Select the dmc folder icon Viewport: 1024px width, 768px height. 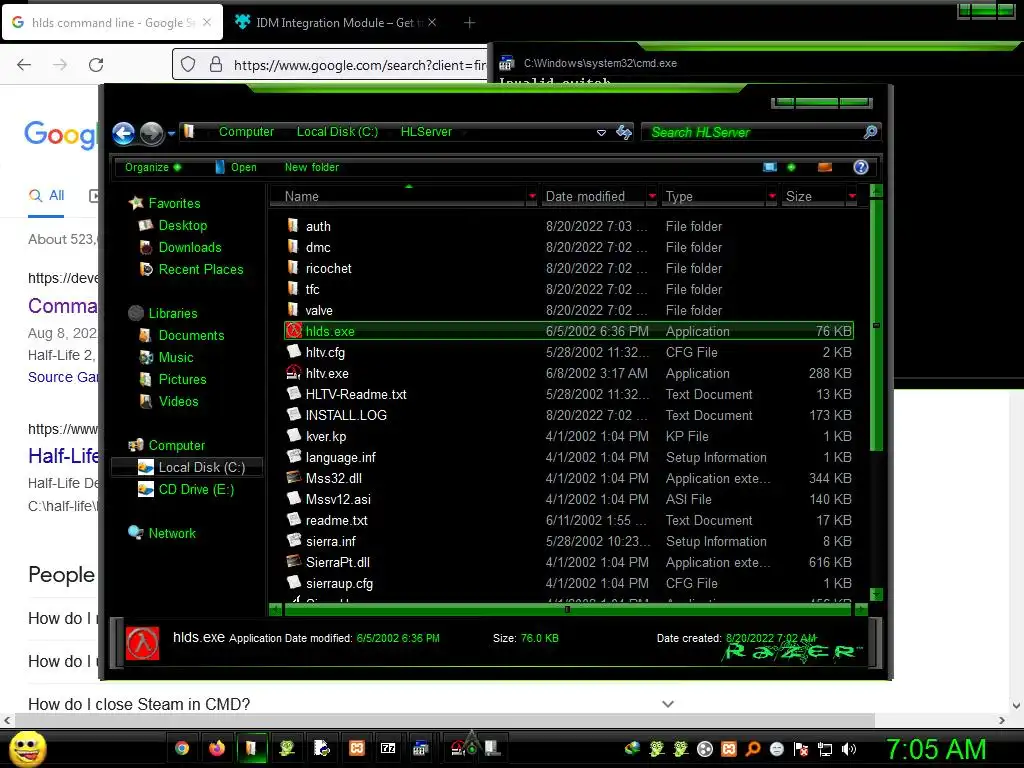pos(293,247)
